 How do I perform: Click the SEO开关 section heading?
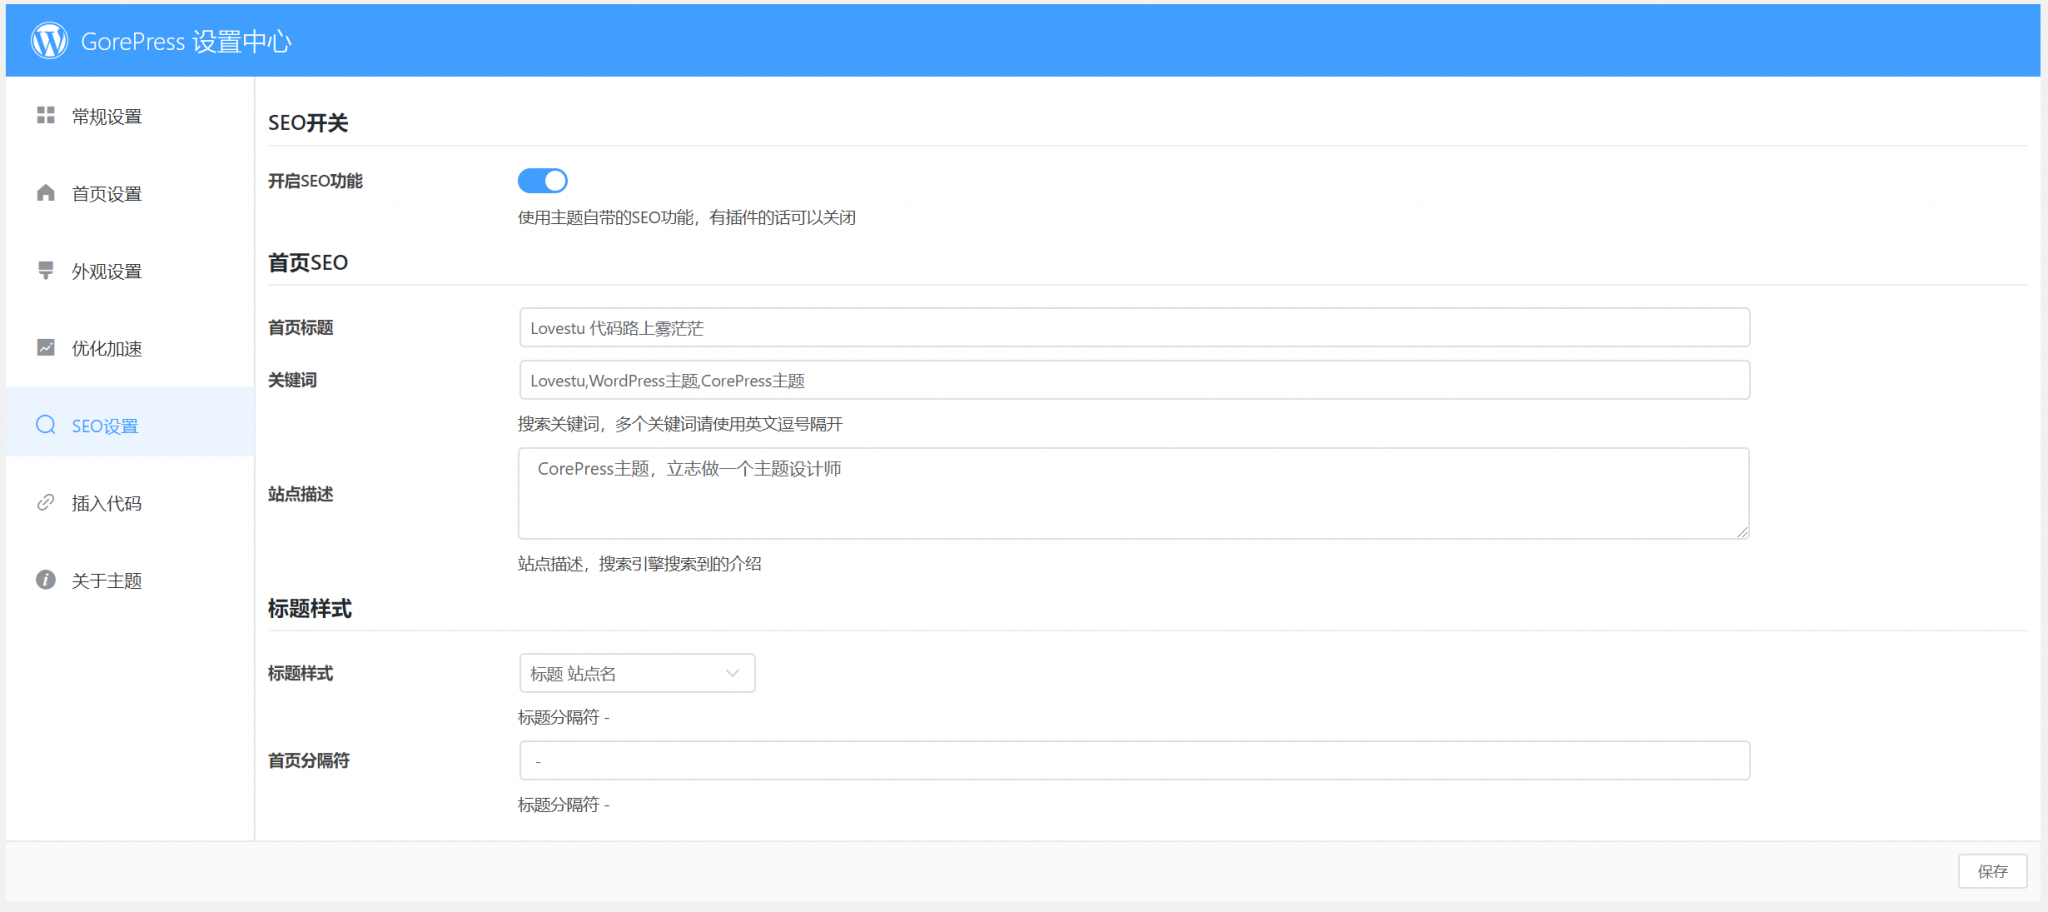[x=308, y=123]
